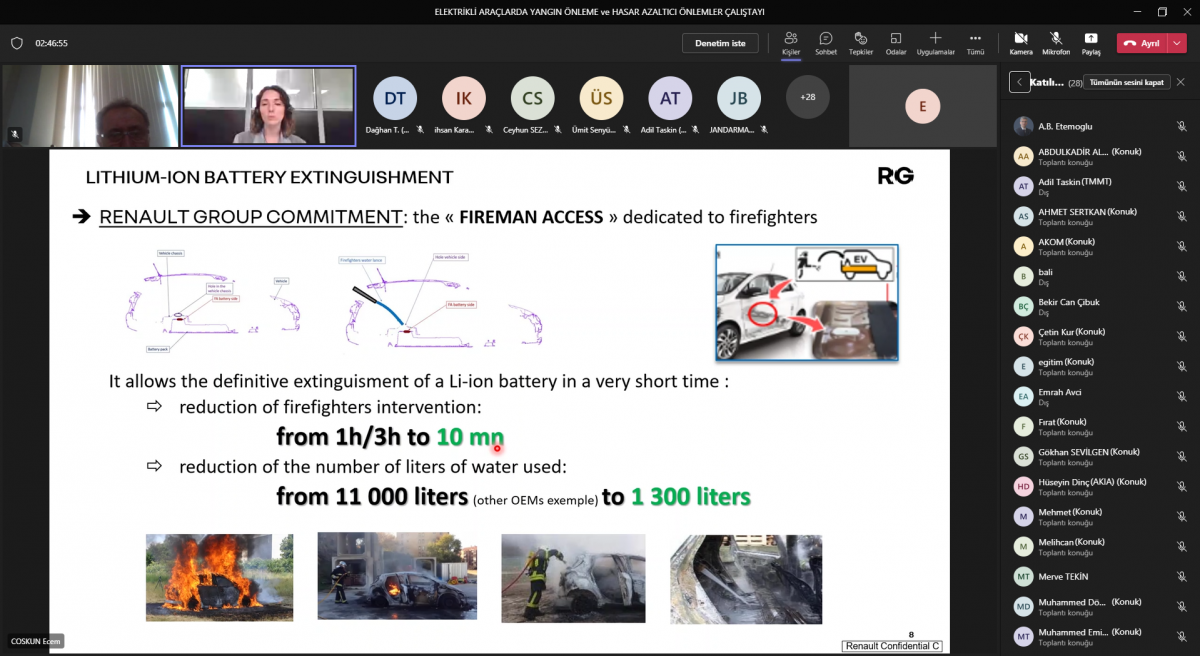Image resolution: width=1200 pixels, height=656 pixels.
Task: Open the Sohbet chat panel
Action: point(826,43)
